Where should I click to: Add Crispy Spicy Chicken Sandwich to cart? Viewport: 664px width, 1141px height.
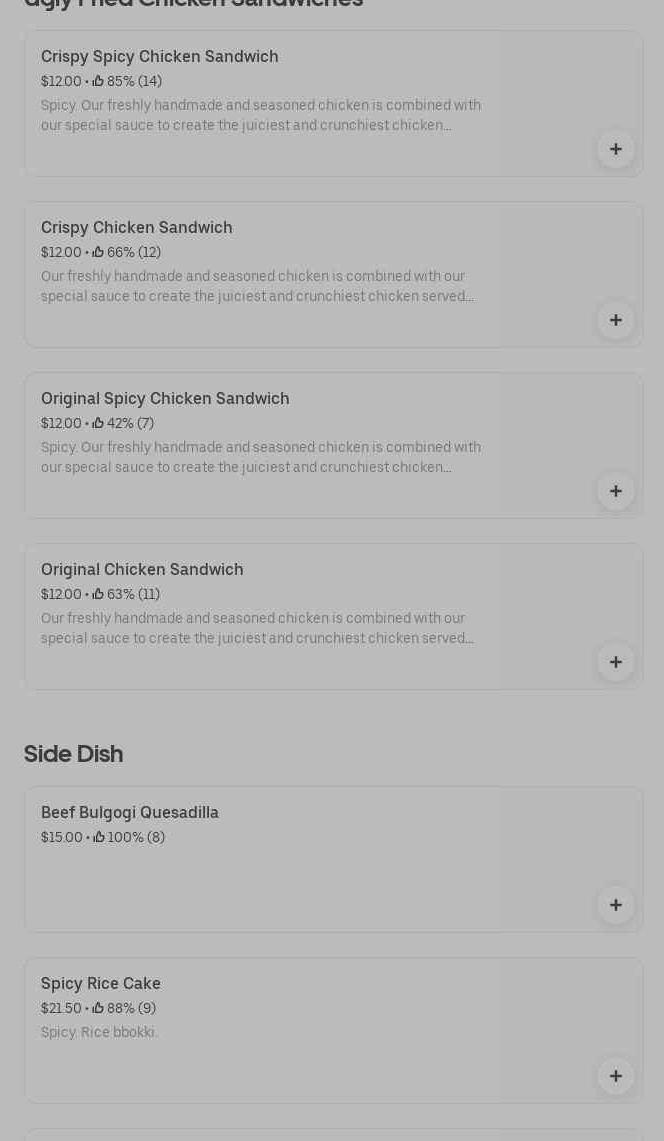point(616,149)
